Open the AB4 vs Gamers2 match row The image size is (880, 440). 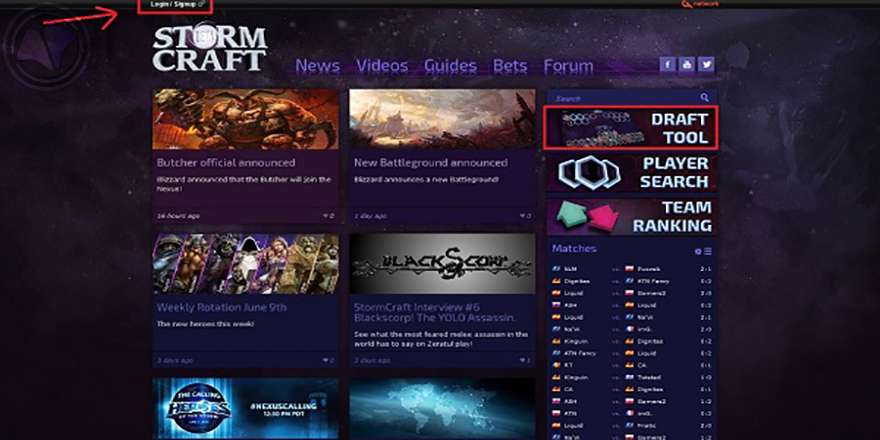[x=632, y=401]
